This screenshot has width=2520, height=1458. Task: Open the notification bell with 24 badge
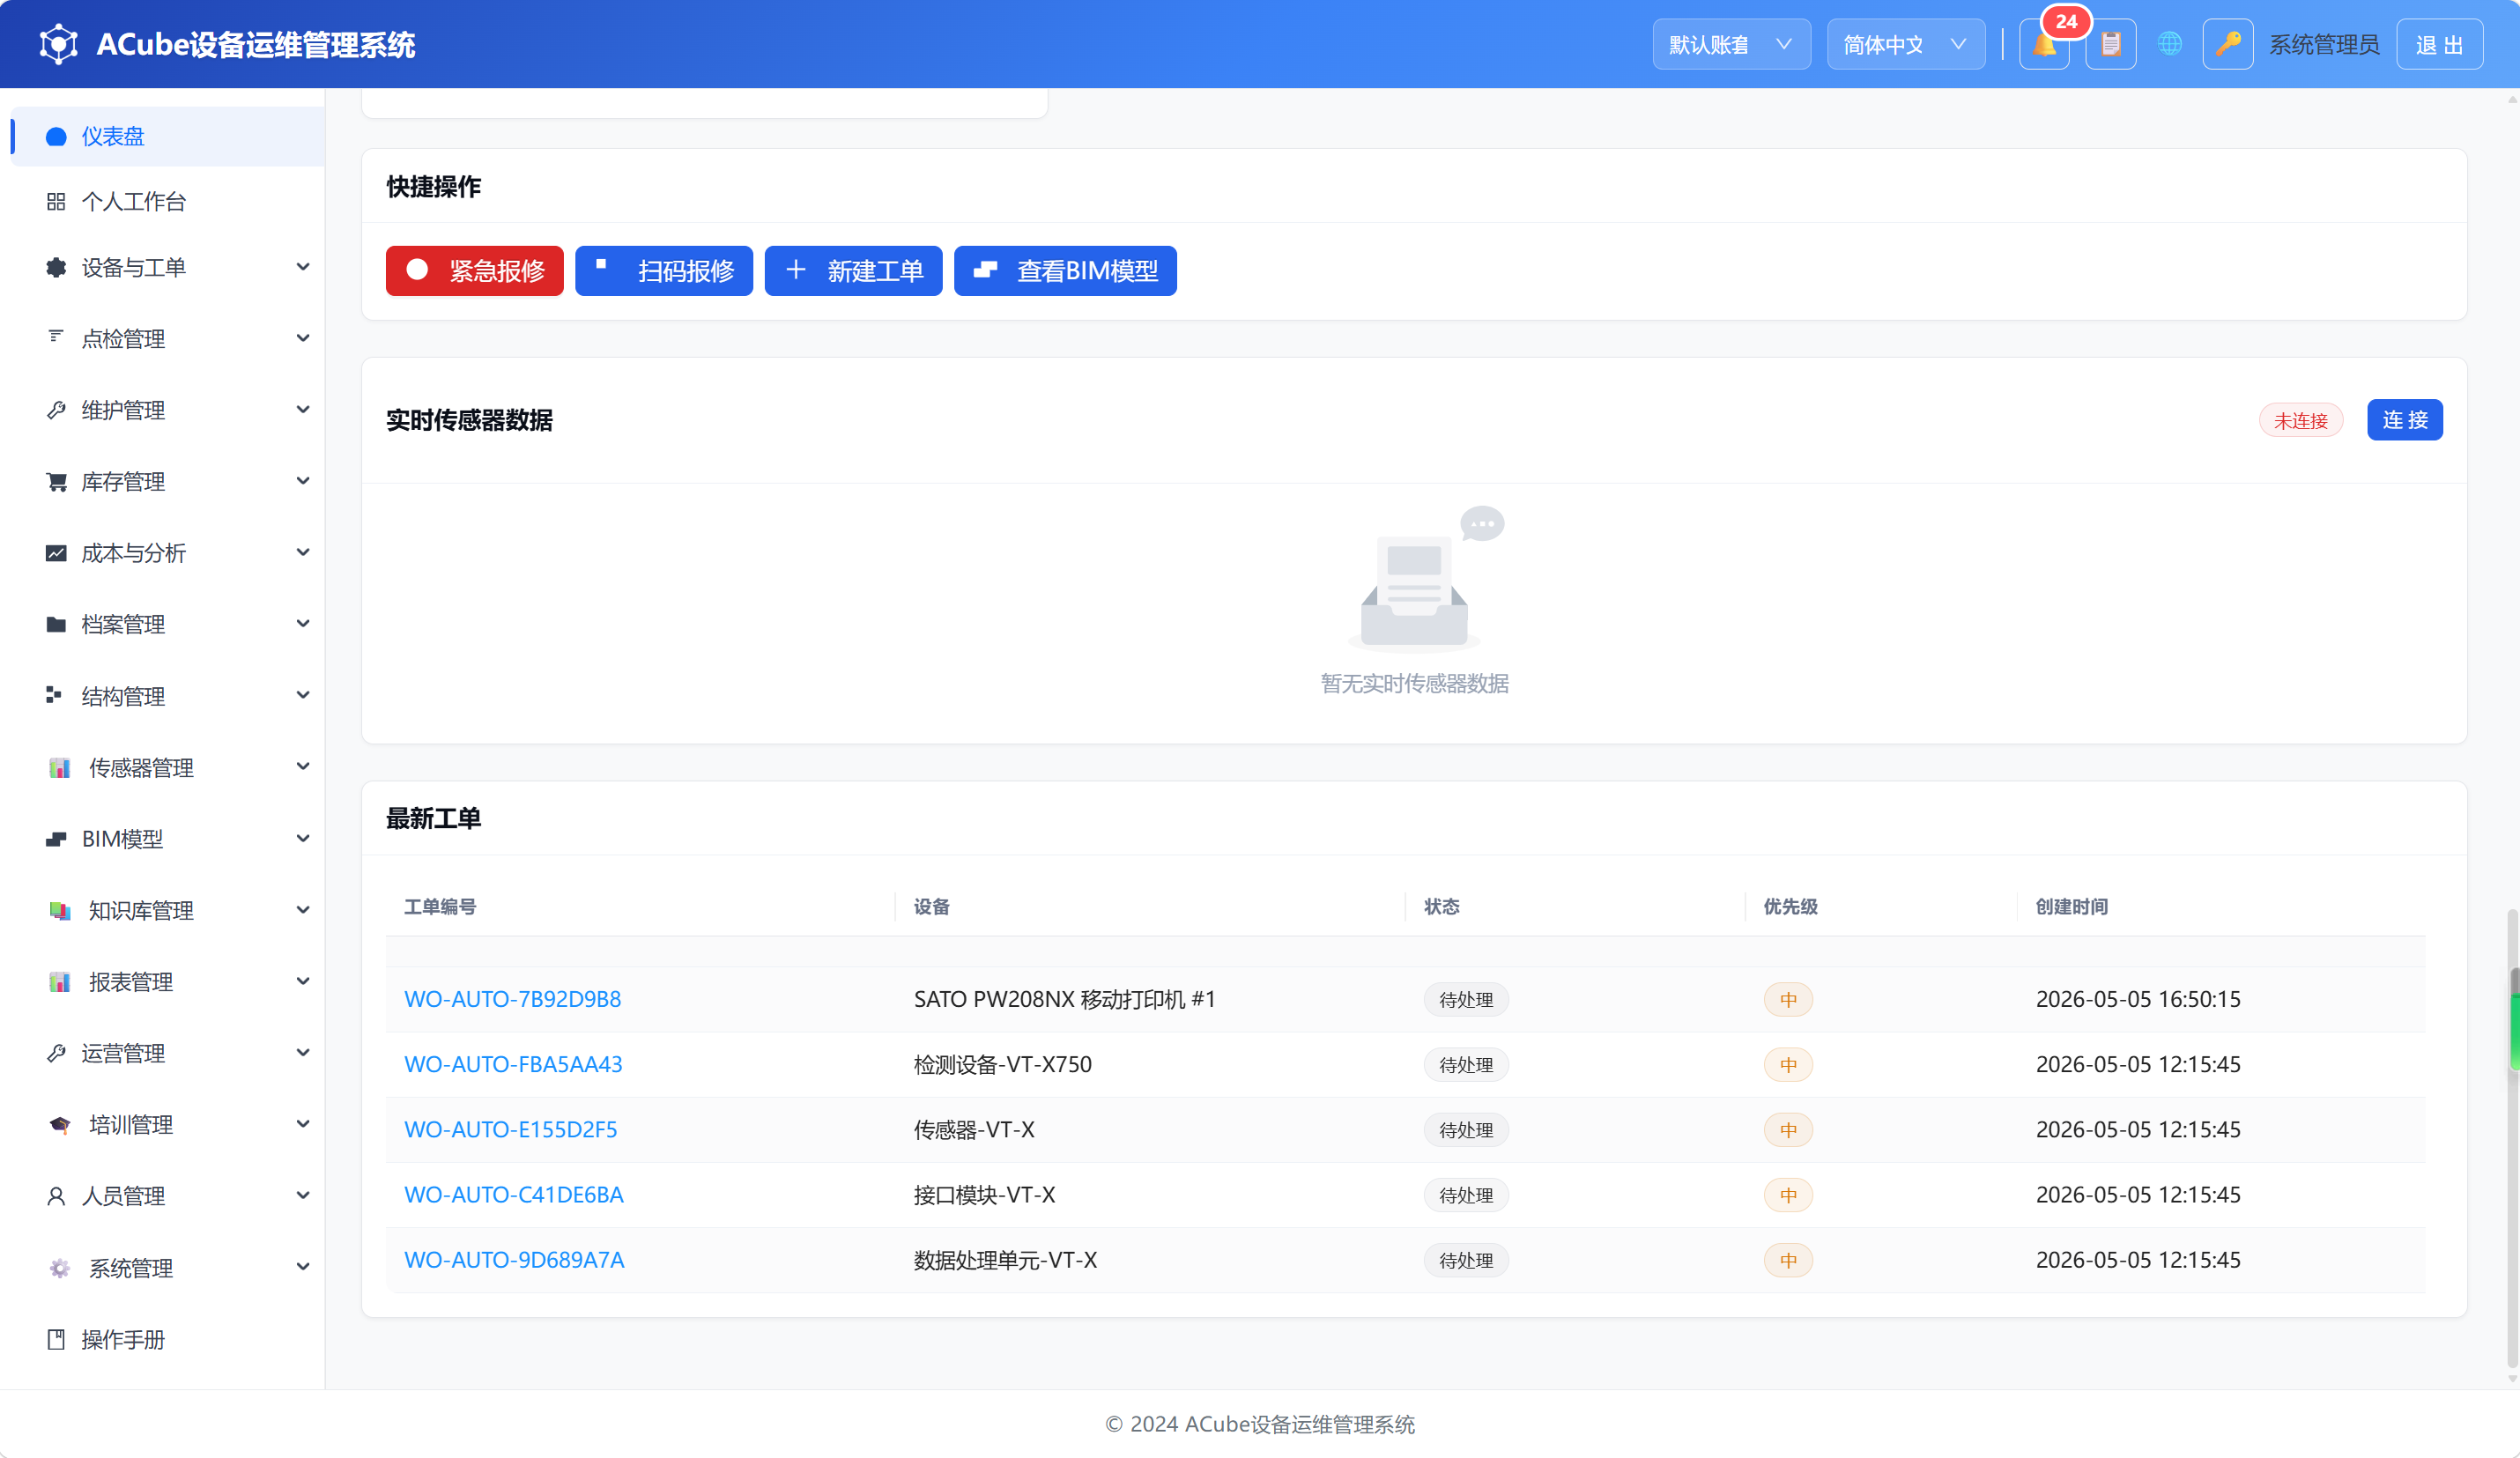tap(2044, 45)
